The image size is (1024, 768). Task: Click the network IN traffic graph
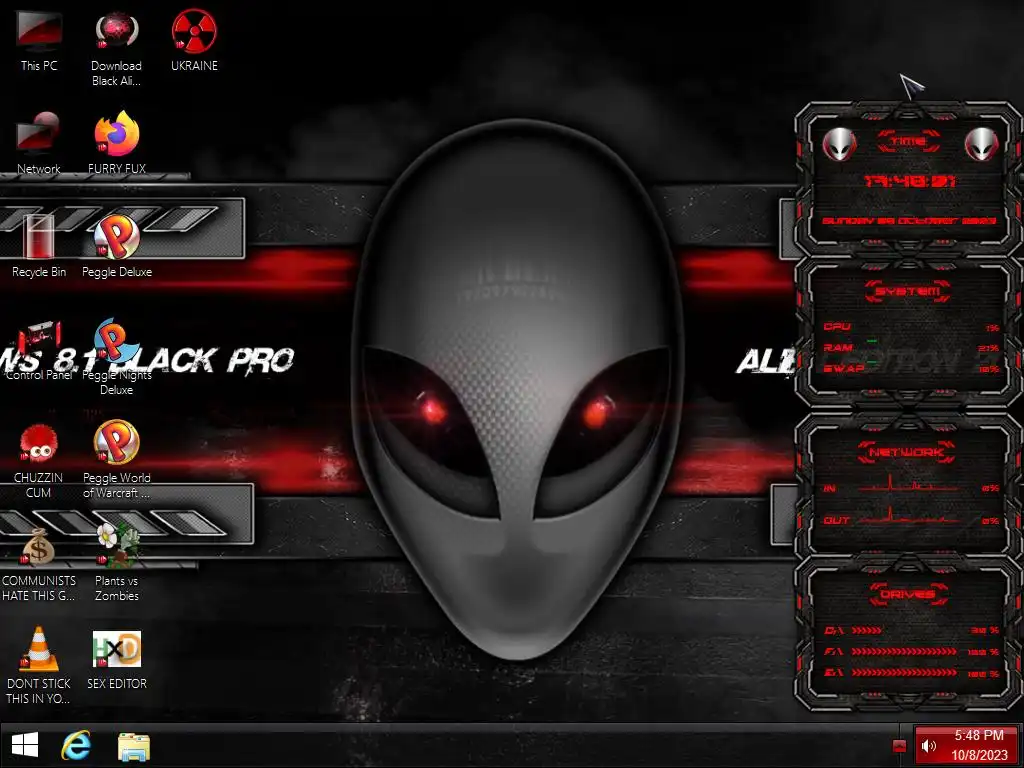908,484
